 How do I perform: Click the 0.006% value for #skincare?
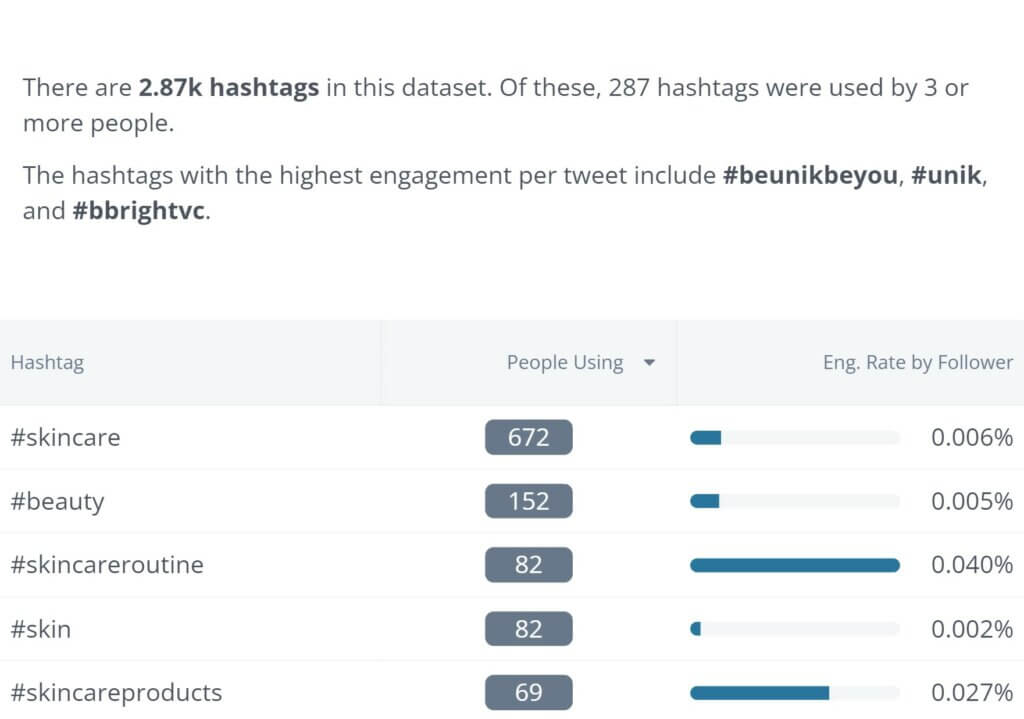pyautogui.click(x=973, y=437)
